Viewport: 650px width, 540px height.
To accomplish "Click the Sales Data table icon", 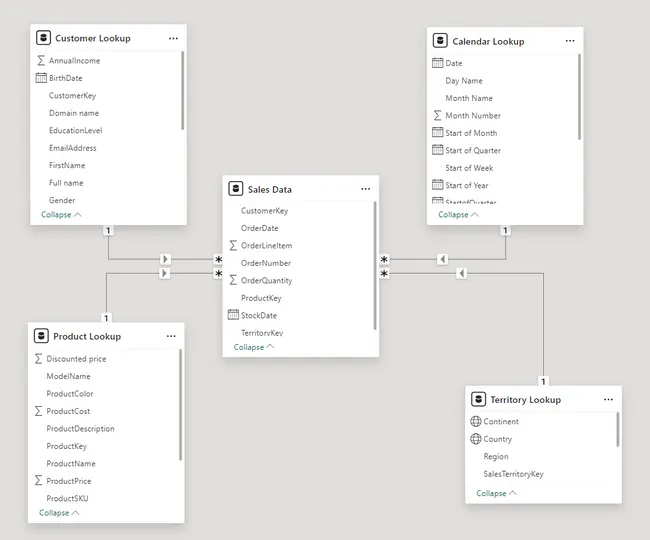I will (235, 188).
